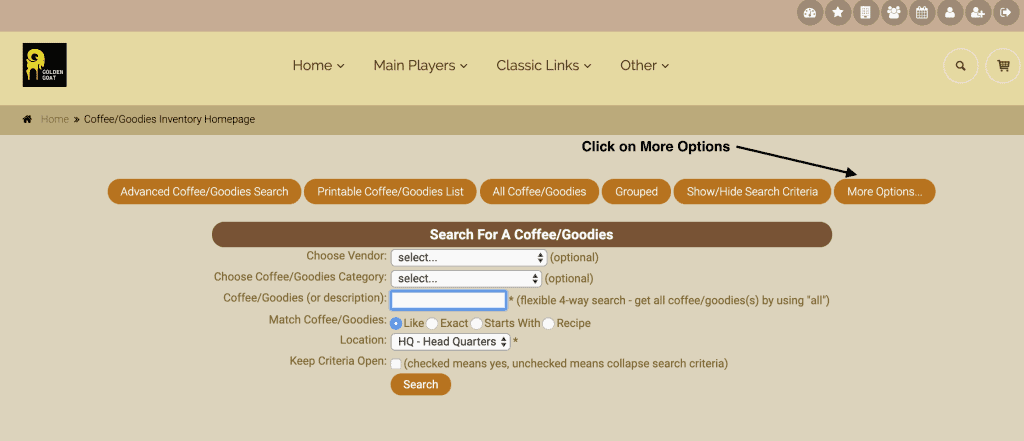1024x441 pixels.
Task: Open the Coffee/Goodies Category dropdown
Action: 466,278
